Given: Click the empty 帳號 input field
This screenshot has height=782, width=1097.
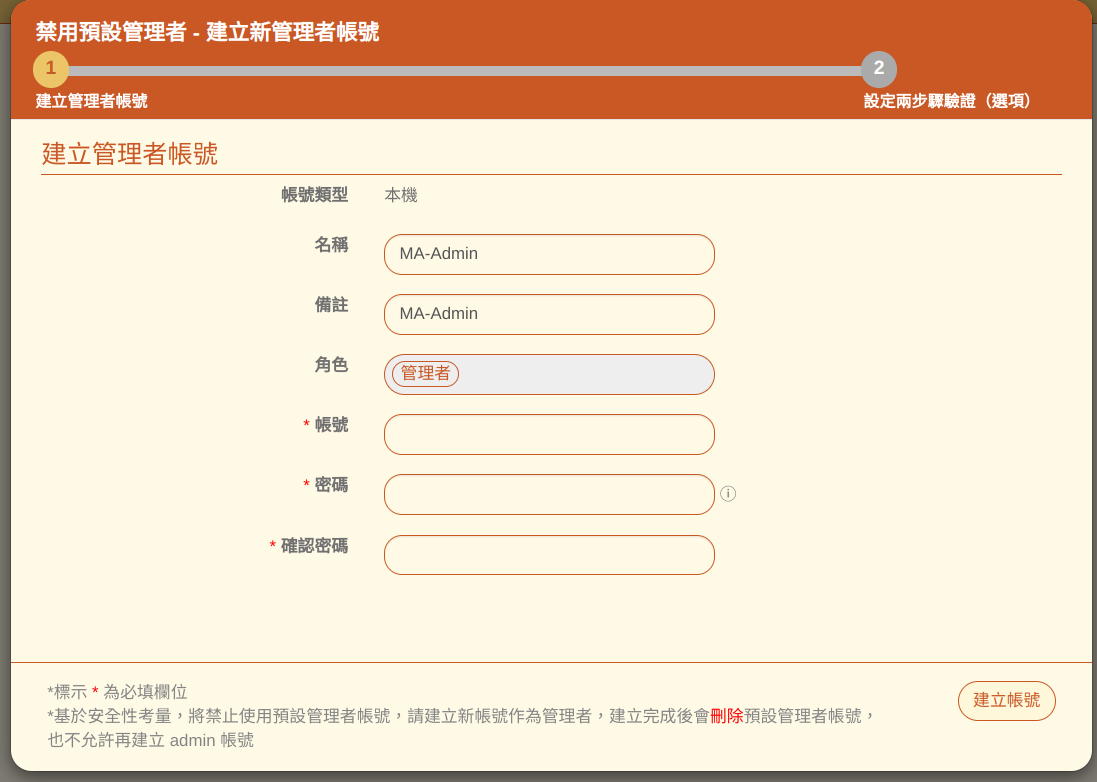Looking at the screenshot, I should (549, 434).
